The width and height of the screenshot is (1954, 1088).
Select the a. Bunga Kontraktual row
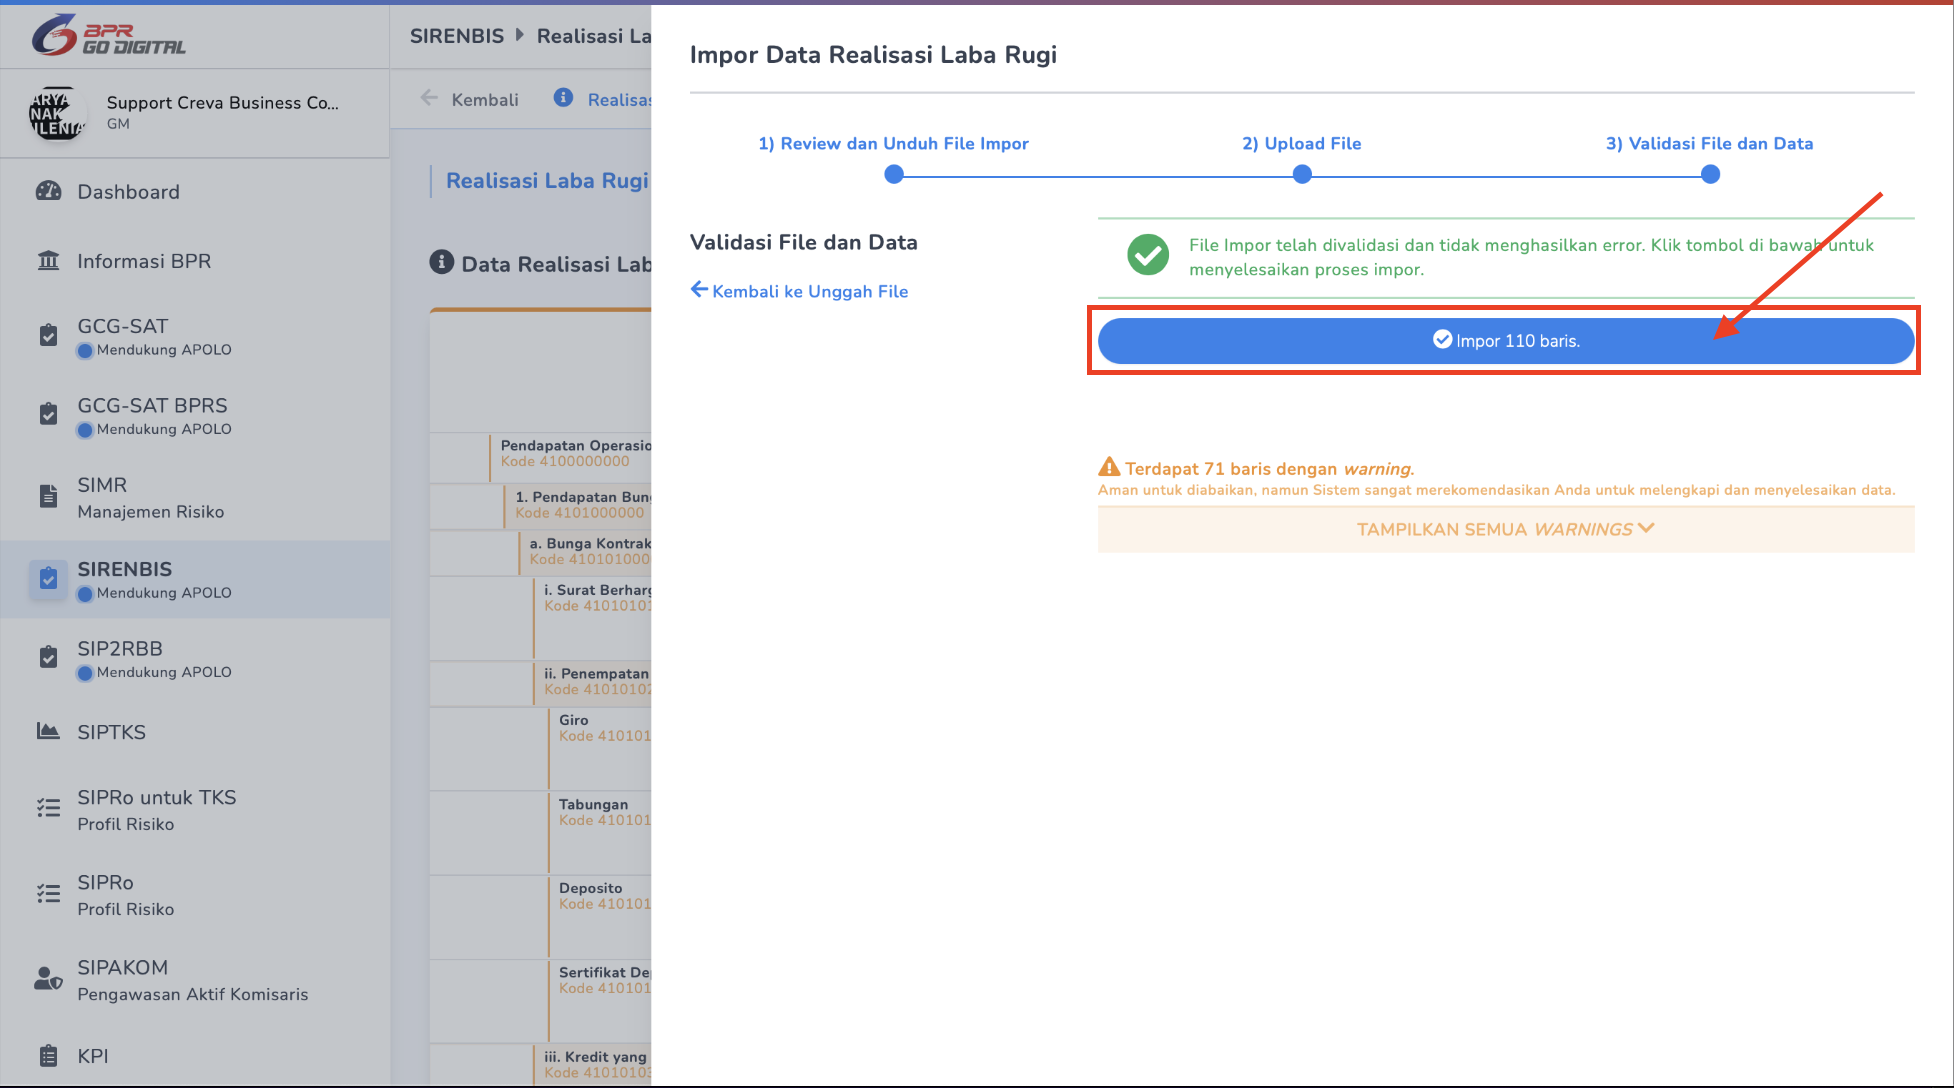[x=541, y=552]
